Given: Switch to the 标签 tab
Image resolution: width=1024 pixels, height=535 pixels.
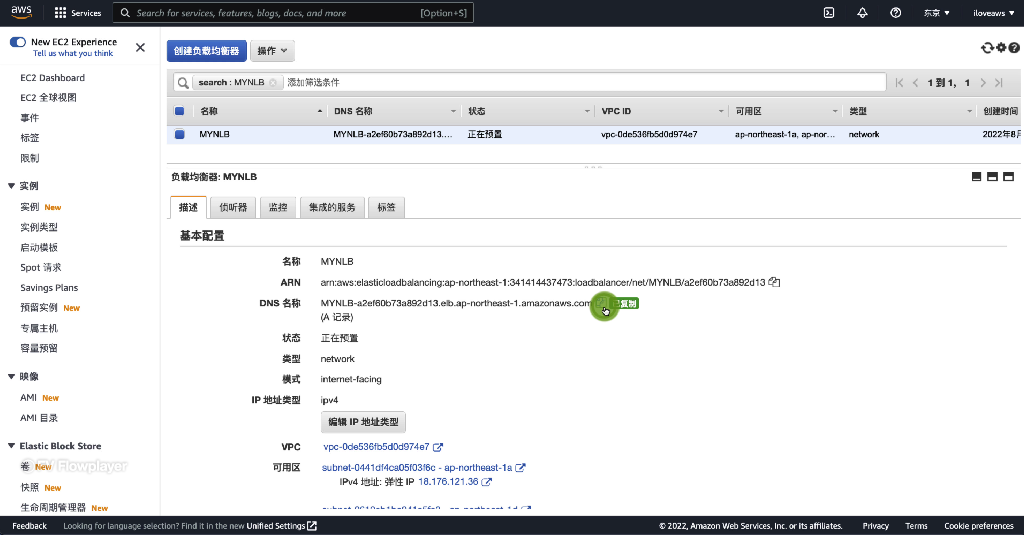Looking at the screenshot, I should [x=386, y=207].
